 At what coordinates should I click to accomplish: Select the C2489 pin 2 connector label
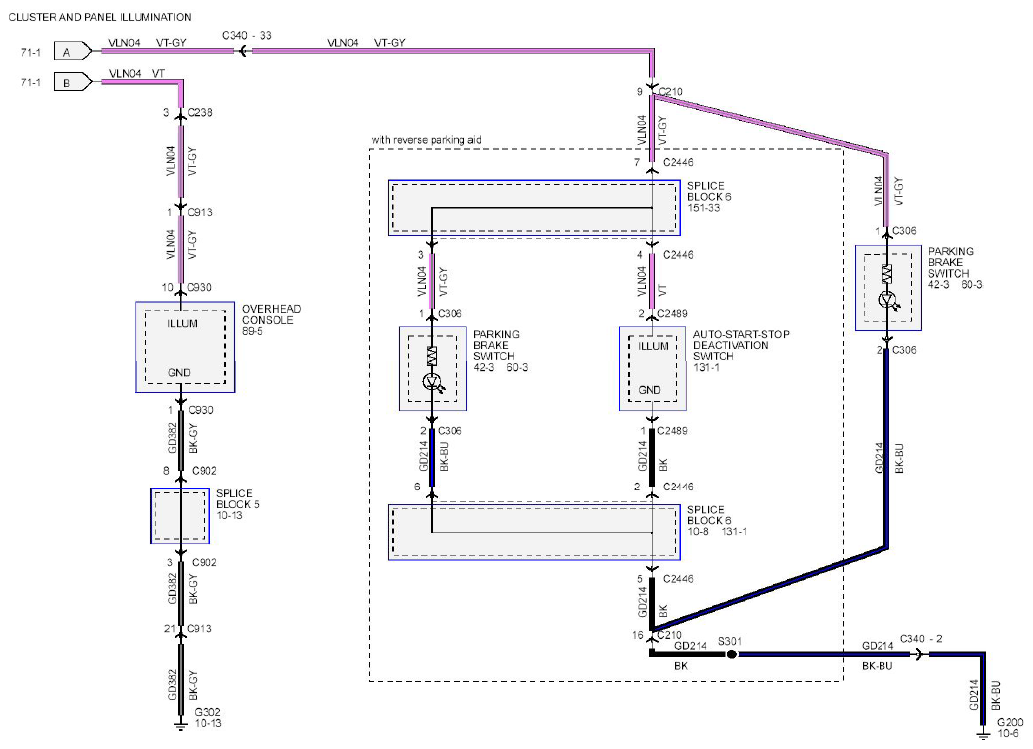point(672,314)
